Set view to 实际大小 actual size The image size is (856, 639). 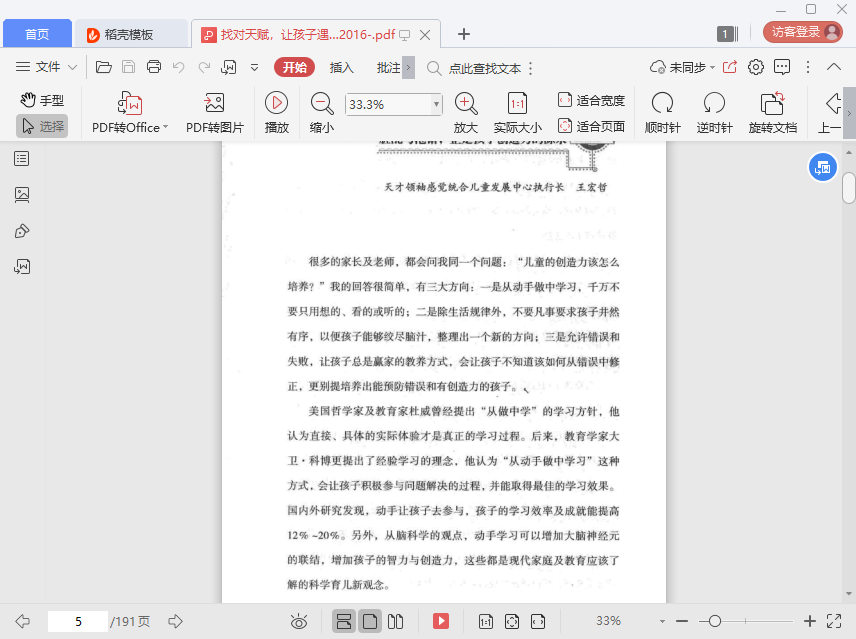point(518,113)
